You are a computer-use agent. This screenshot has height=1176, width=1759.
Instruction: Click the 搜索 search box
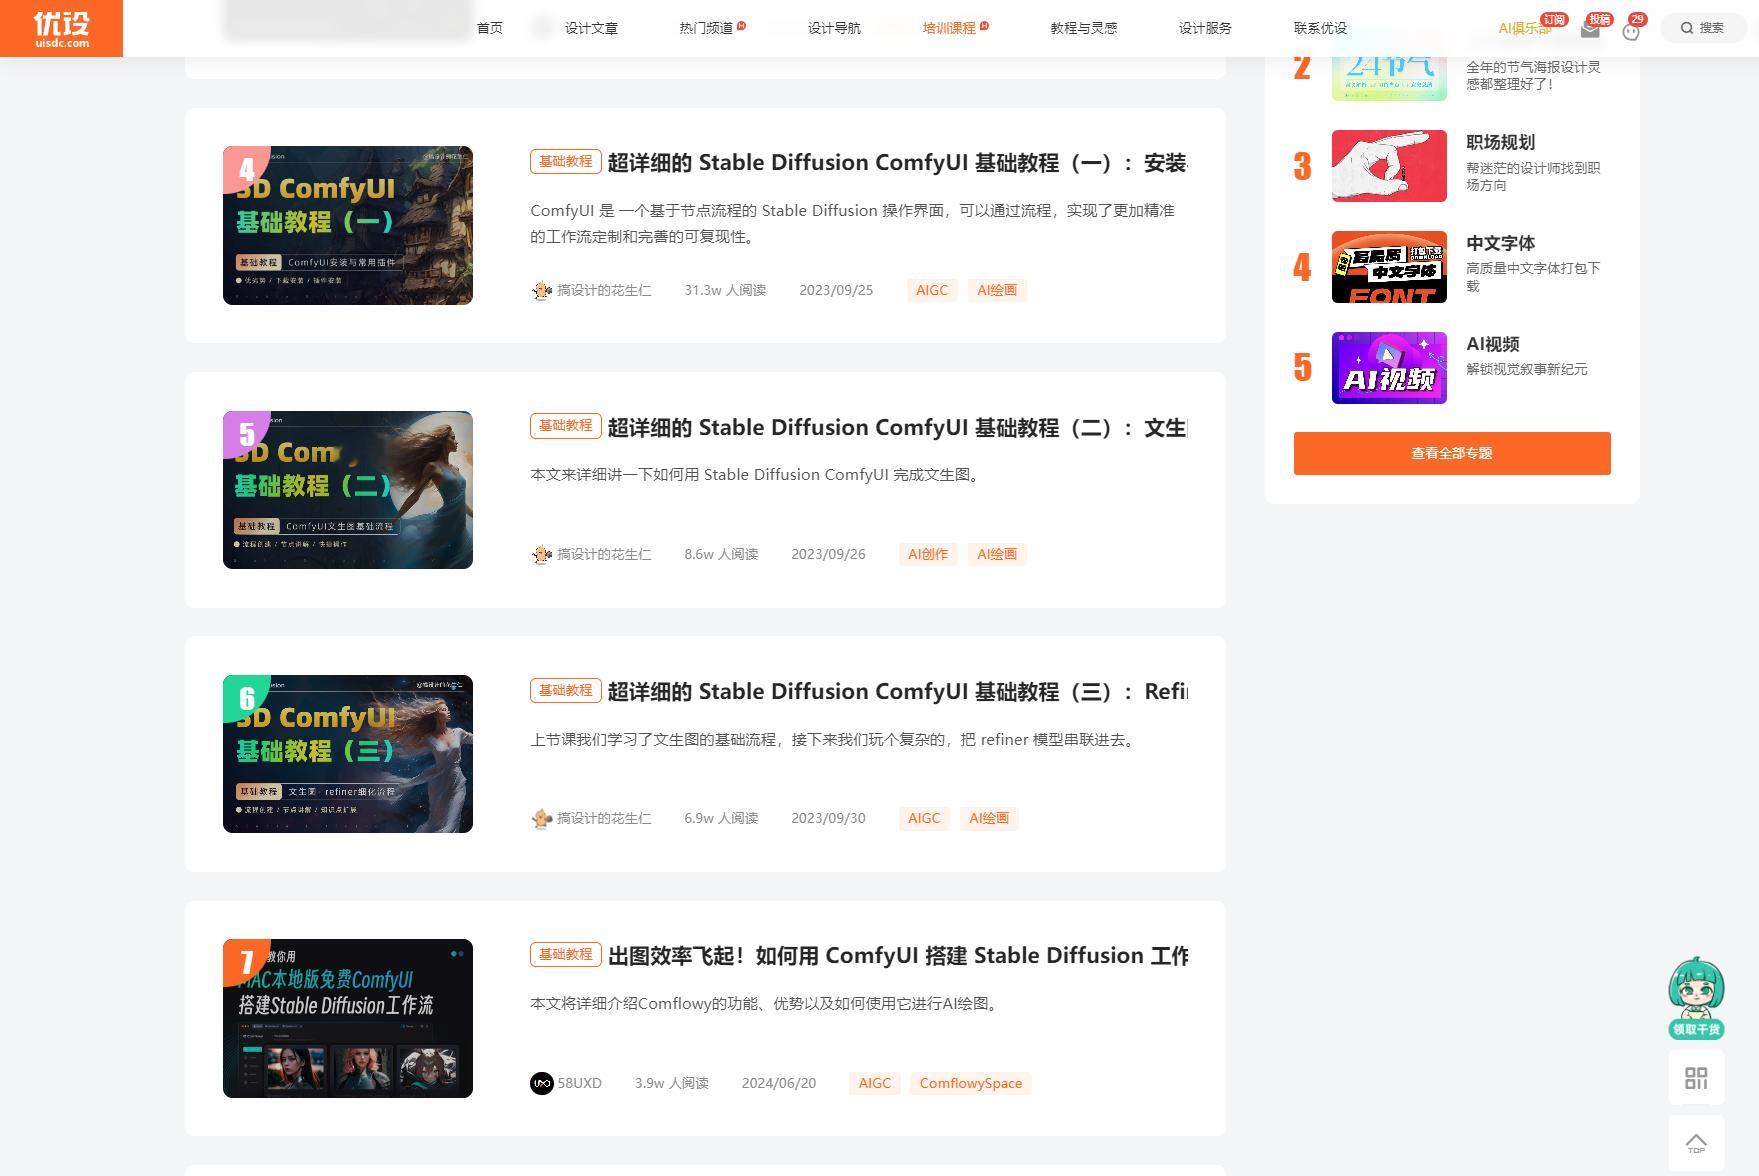(x=1703, y=28)
